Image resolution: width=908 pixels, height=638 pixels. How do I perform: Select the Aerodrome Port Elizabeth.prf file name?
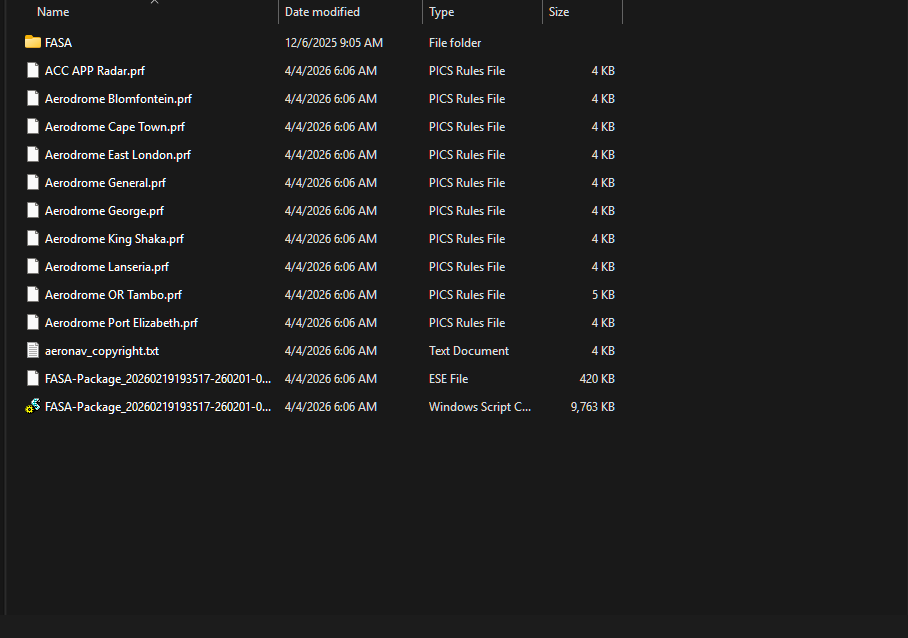(x=121, y=323)
